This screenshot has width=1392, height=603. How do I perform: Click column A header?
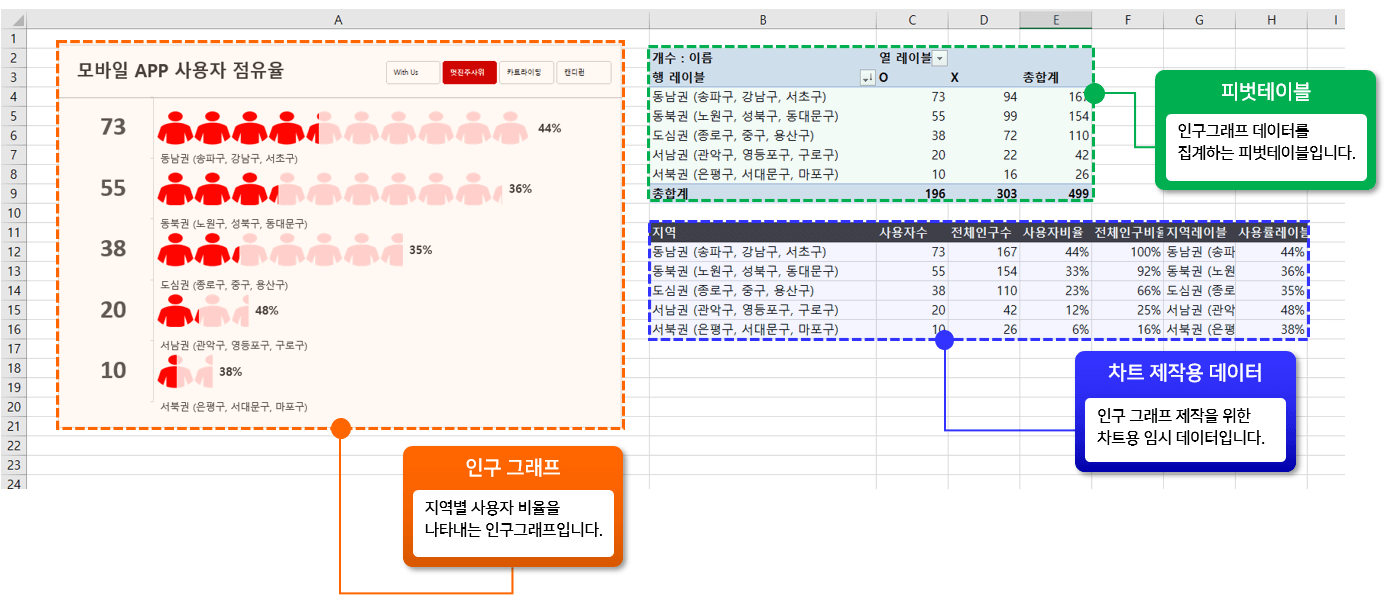tap(338, 20)
